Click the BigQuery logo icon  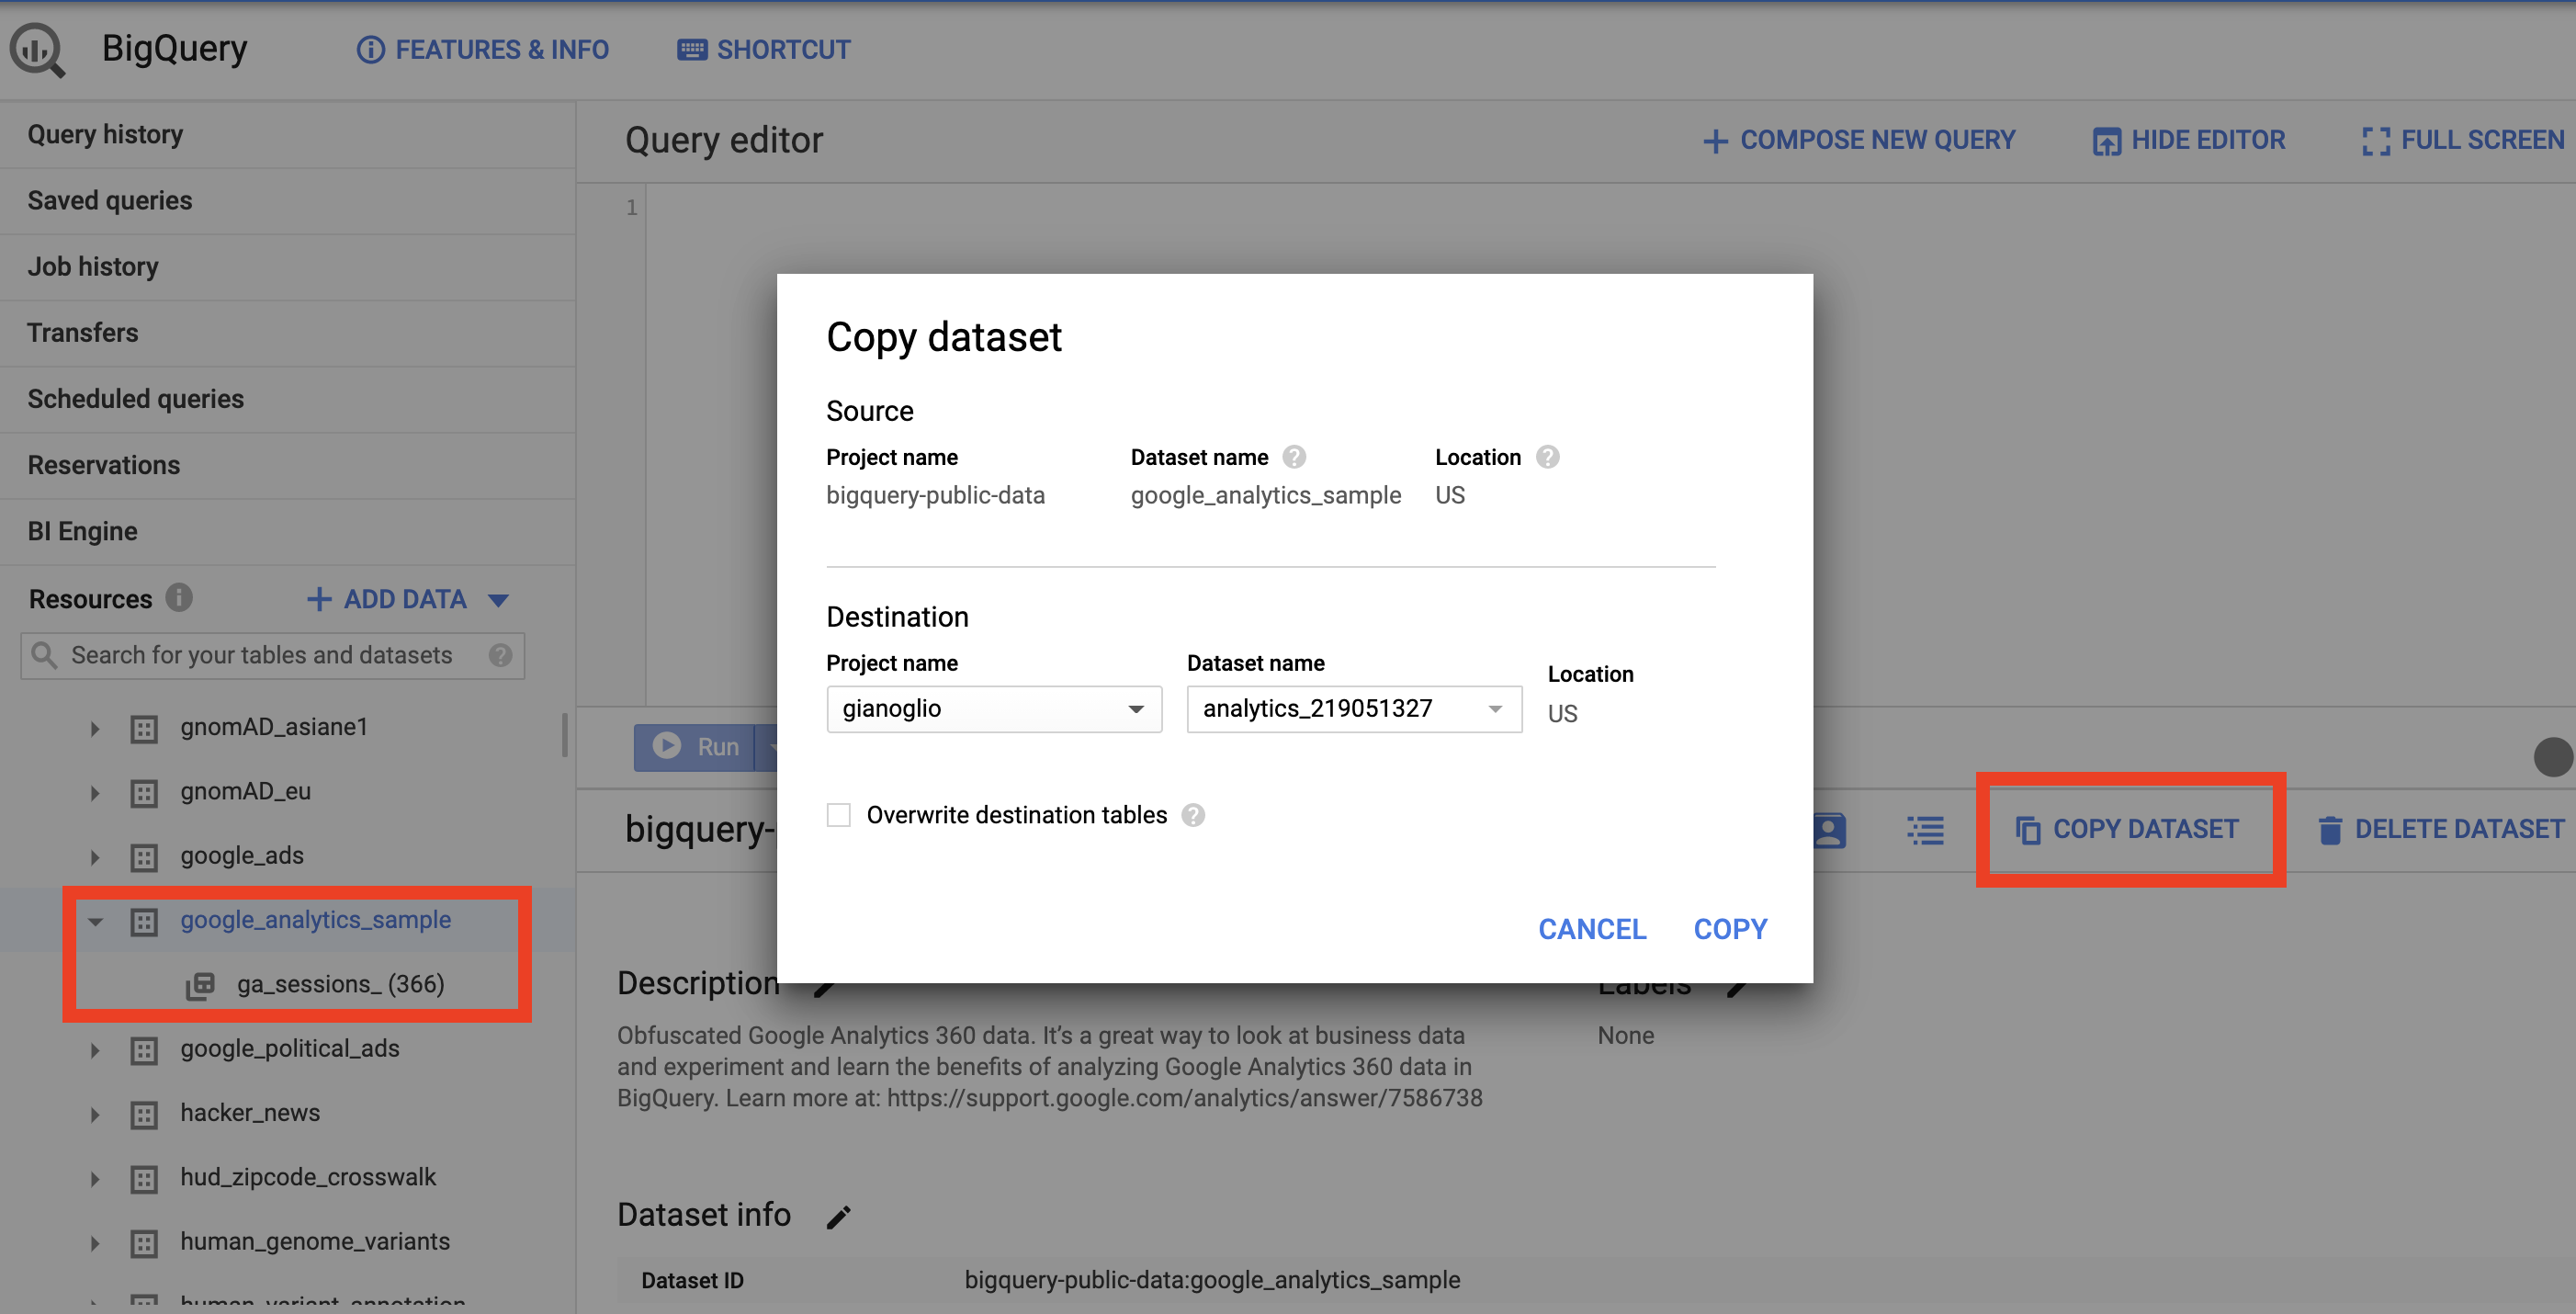point(38,50)
